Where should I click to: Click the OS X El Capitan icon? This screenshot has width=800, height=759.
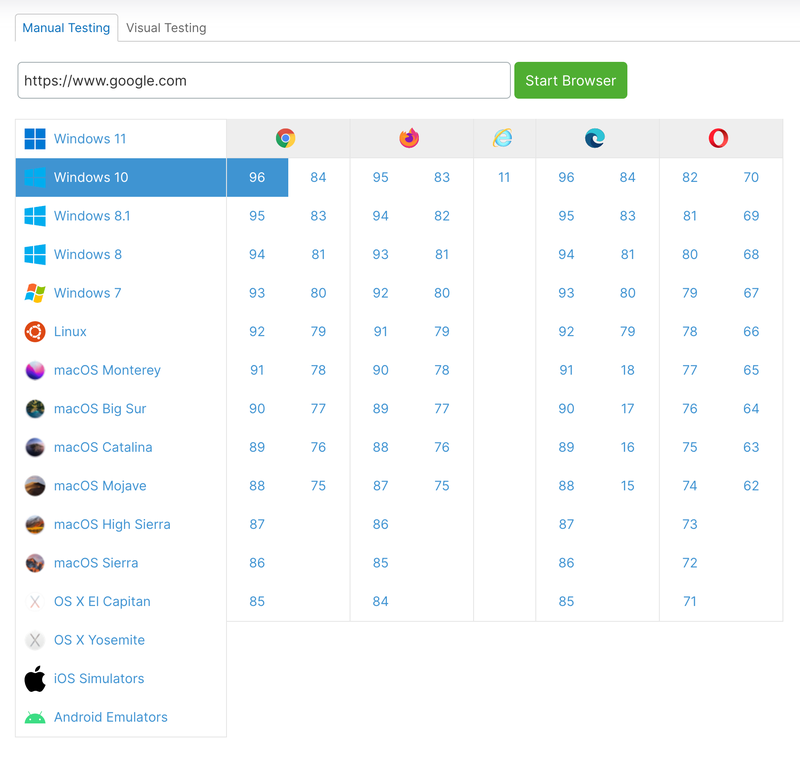(x=35, y=601)
